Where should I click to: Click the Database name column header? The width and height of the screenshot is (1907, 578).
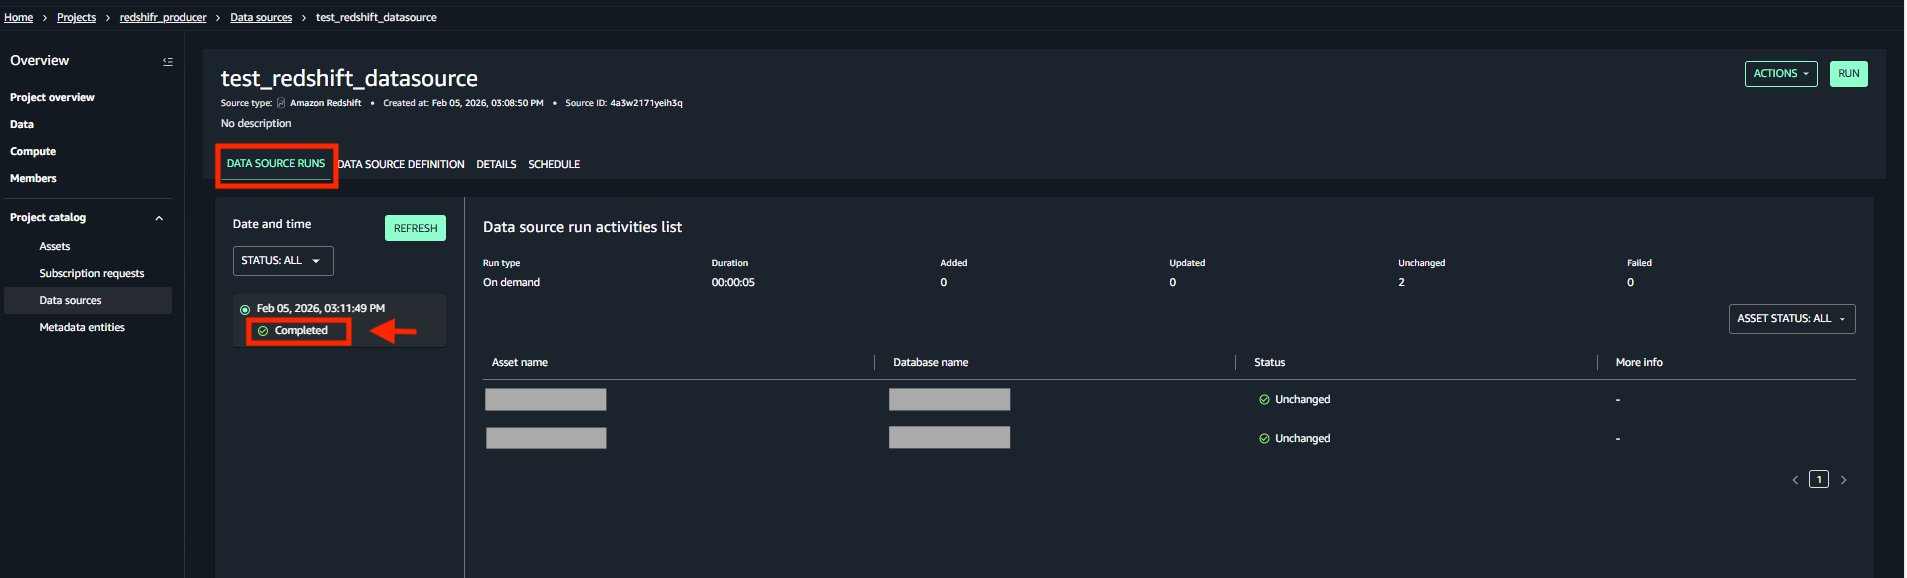930,362
